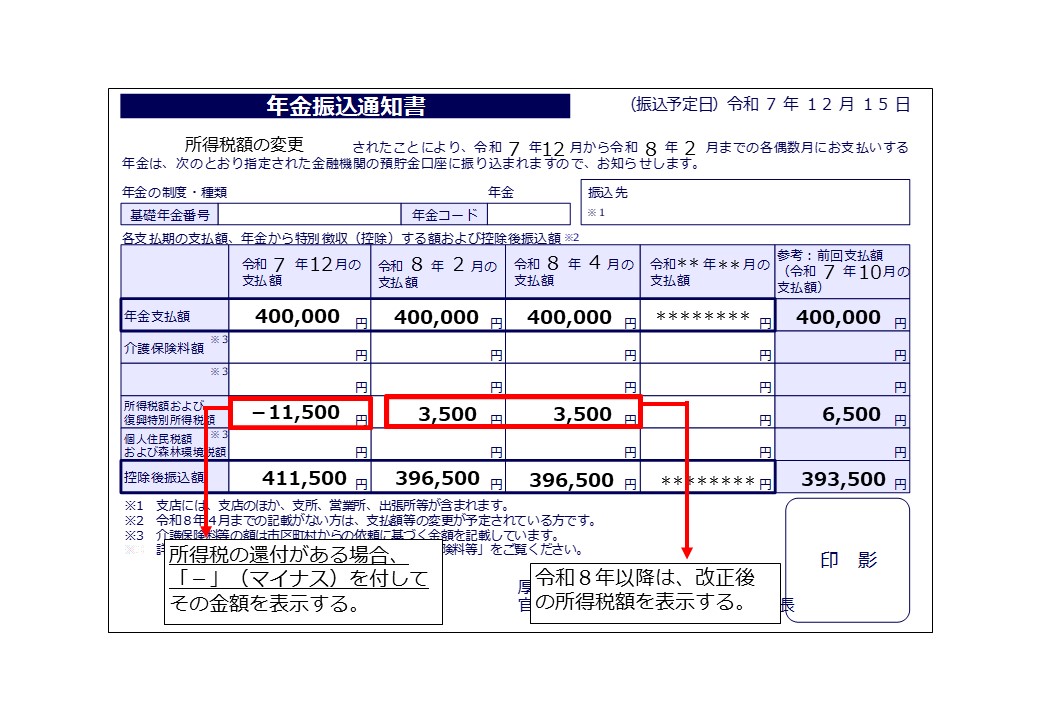Select the 基礎年金番号 entry field

(x=310, y=213)
